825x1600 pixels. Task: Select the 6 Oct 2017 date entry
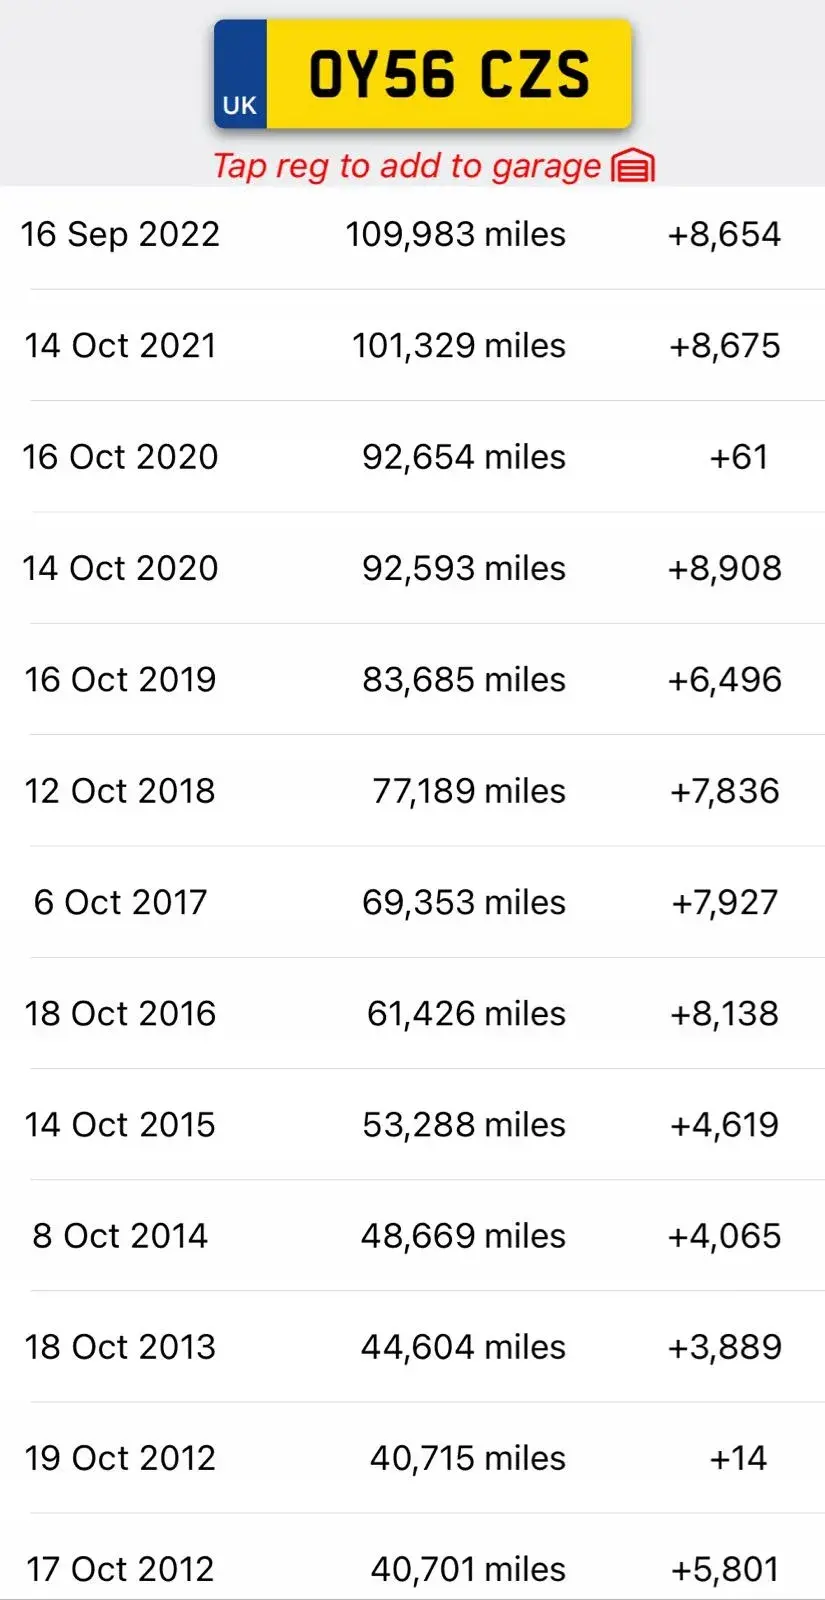pyautogui.click(x=120, y=902)
